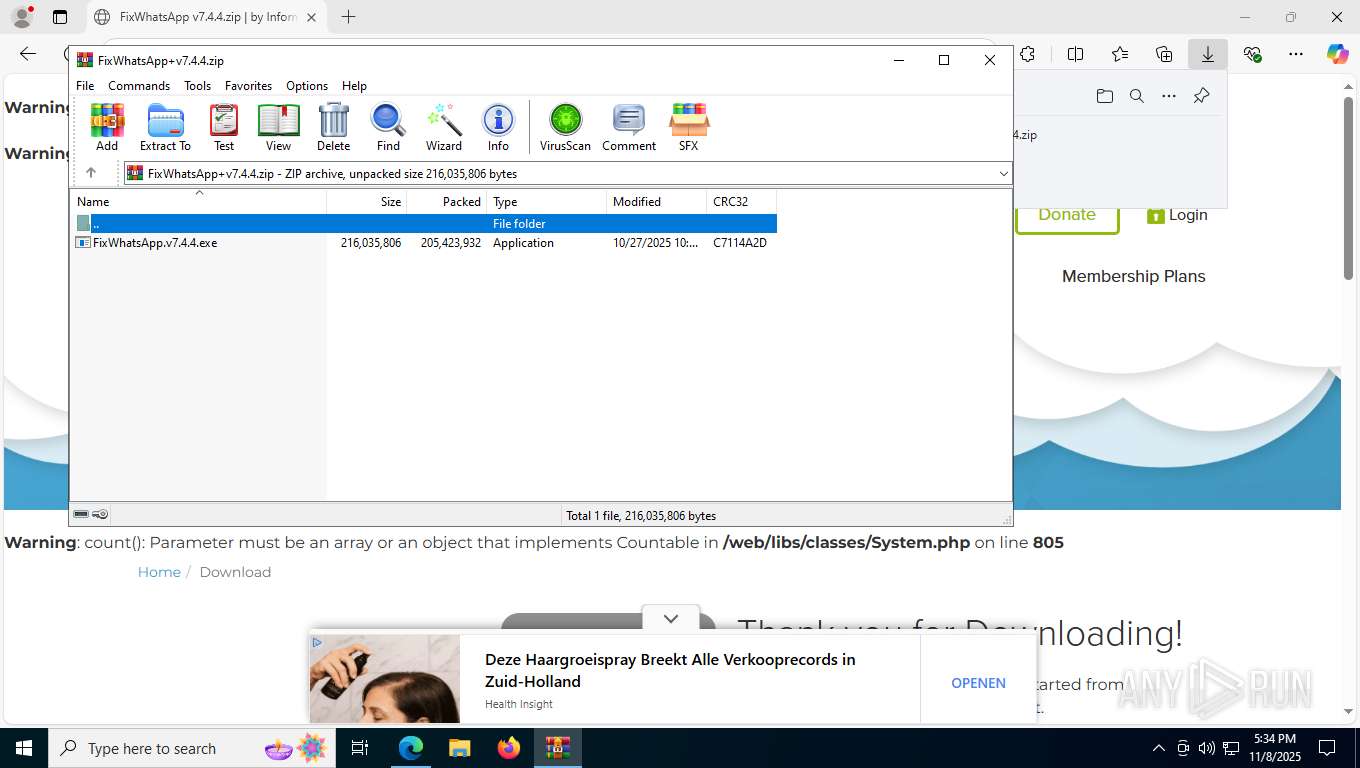Open Edge settings and more menu

(x=1296, y=54)
